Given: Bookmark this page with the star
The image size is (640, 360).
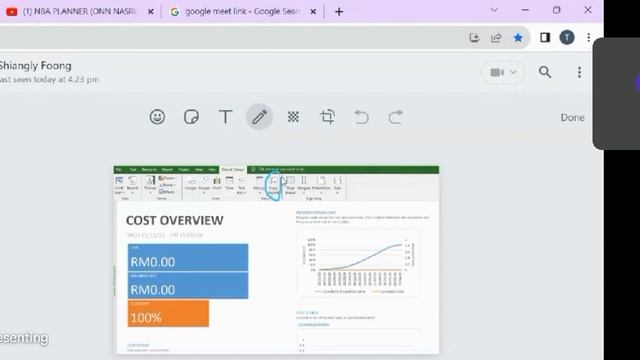Looking at the screenshot, I should point(518,38).
